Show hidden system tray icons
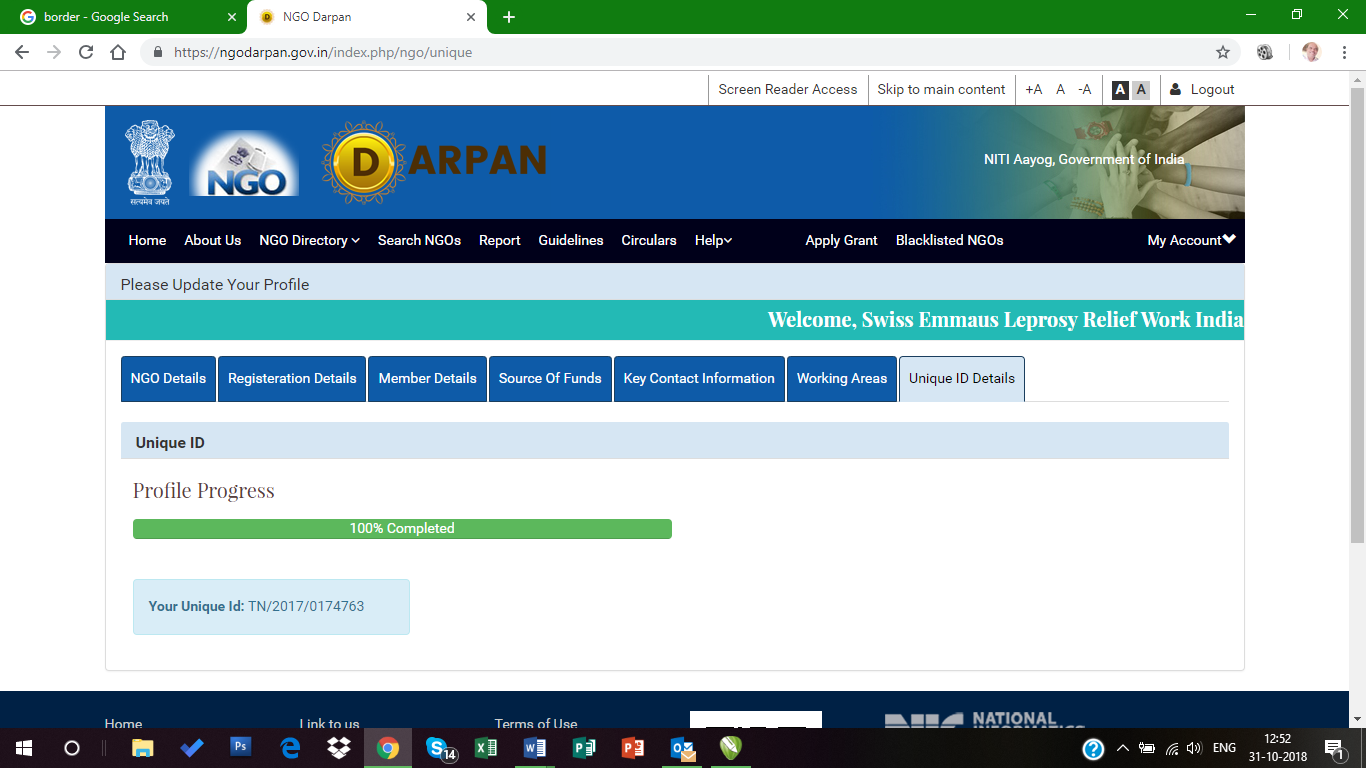 click(x=1122, y=748)
